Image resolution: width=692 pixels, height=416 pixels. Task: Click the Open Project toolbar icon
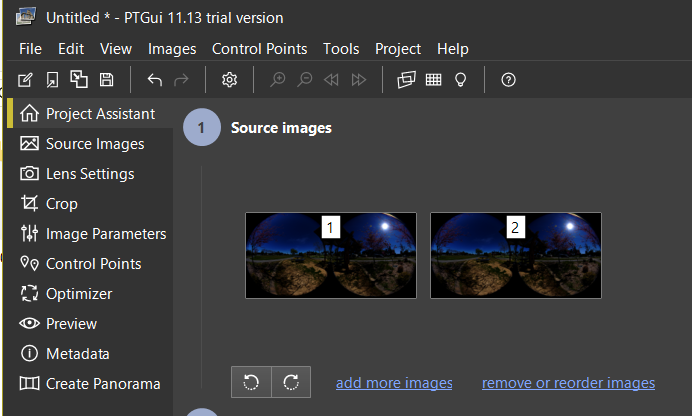coord(52,80)
